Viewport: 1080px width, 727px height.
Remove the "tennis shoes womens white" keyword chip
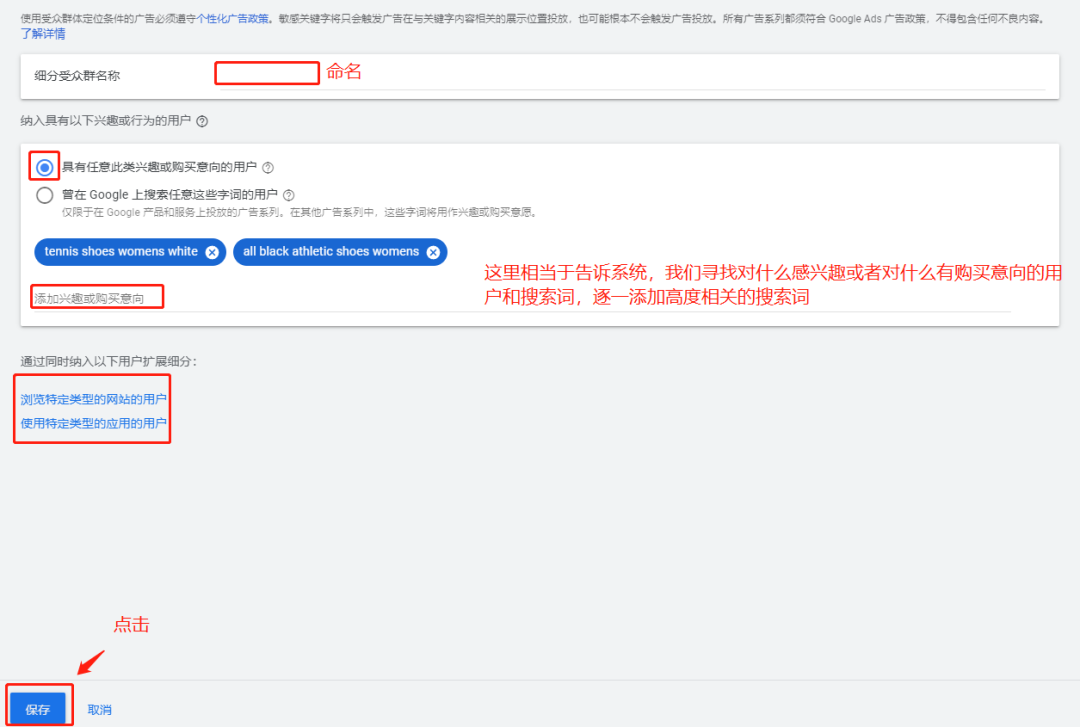(213, 252)
